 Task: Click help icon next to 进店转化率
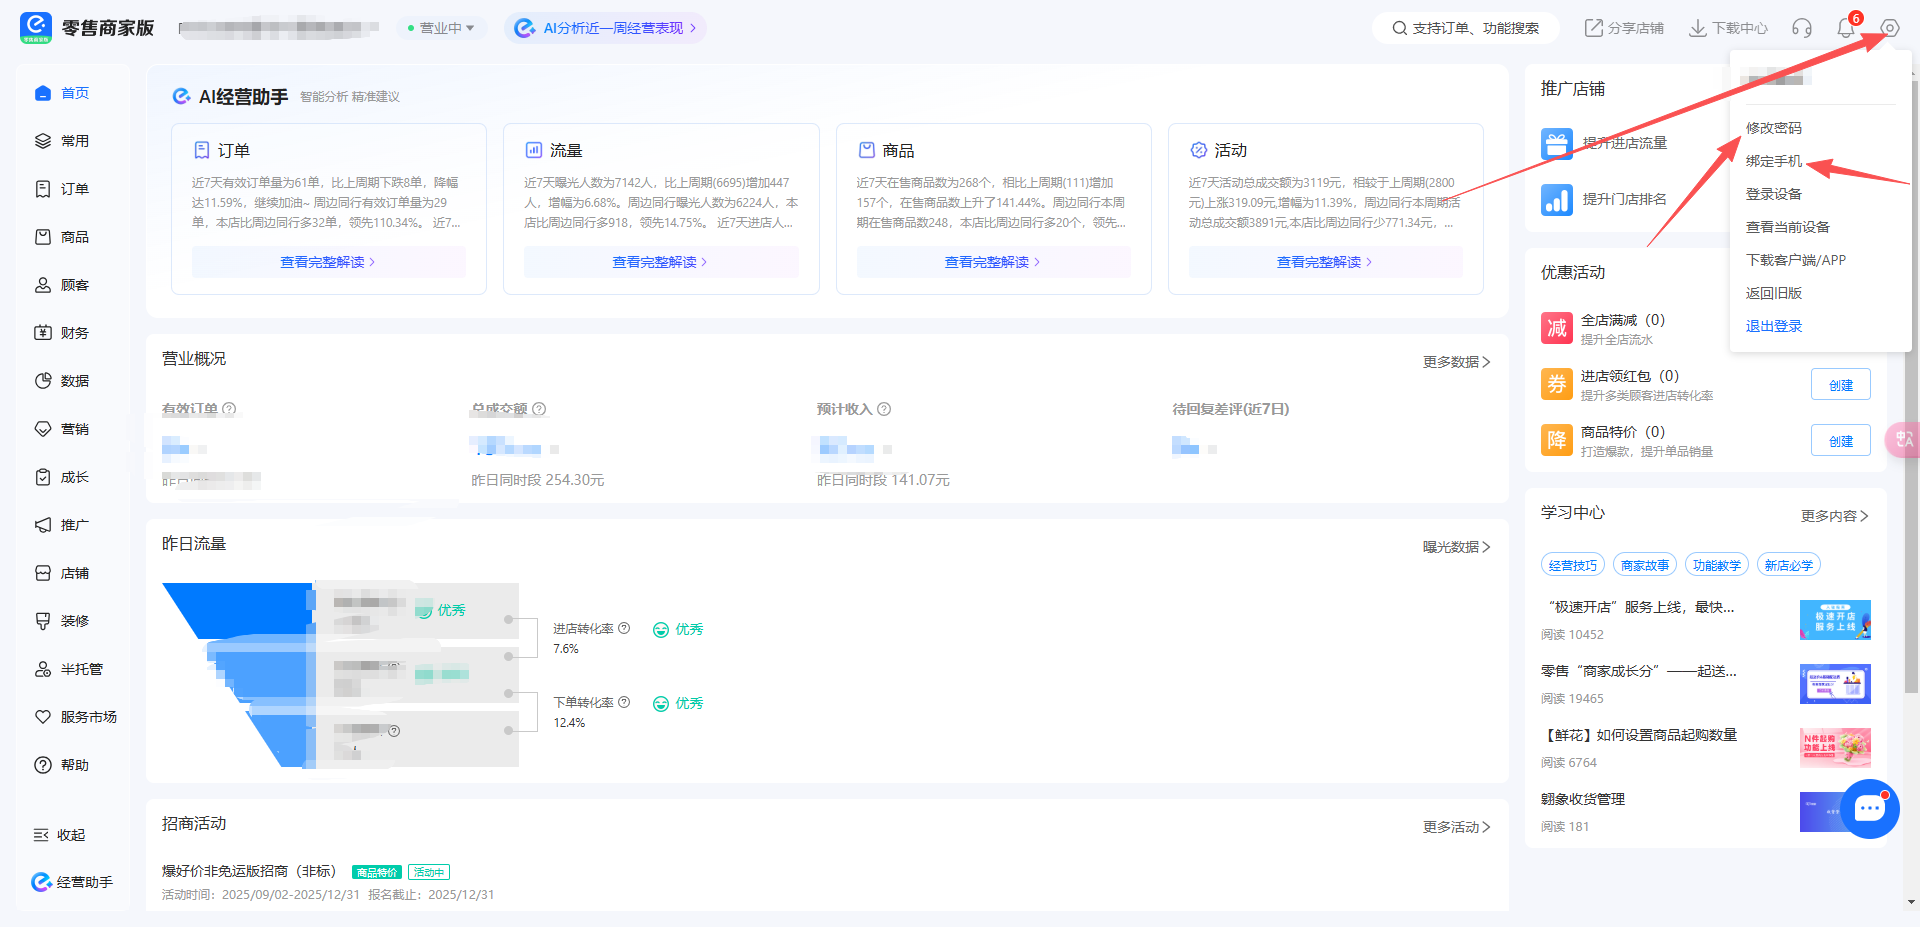pyautogui.click(x=624, y=628)
